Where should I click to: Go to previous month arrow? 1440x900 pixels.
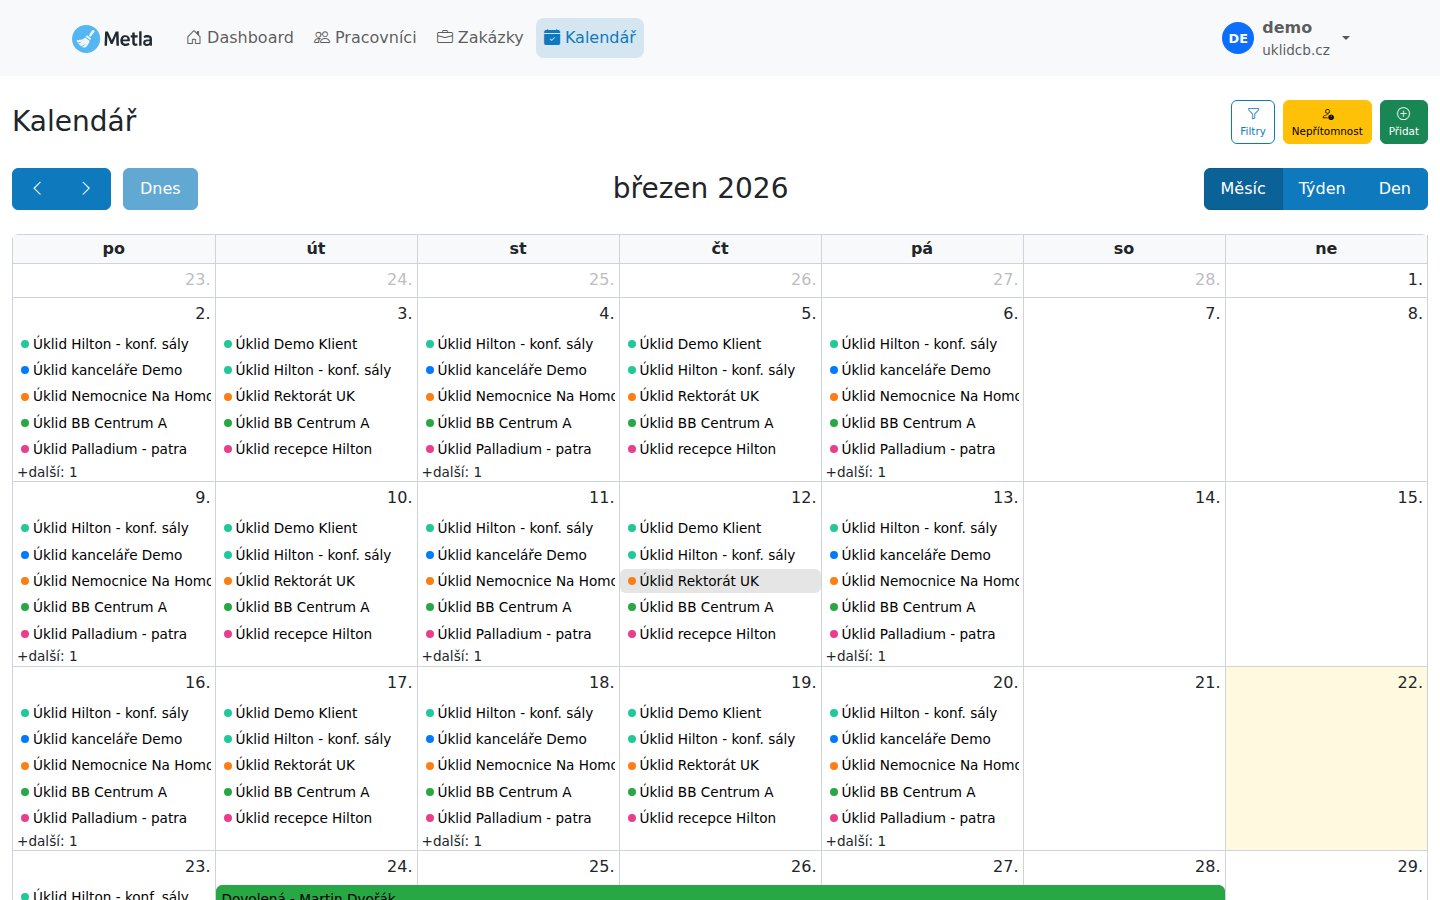[37, 189]
